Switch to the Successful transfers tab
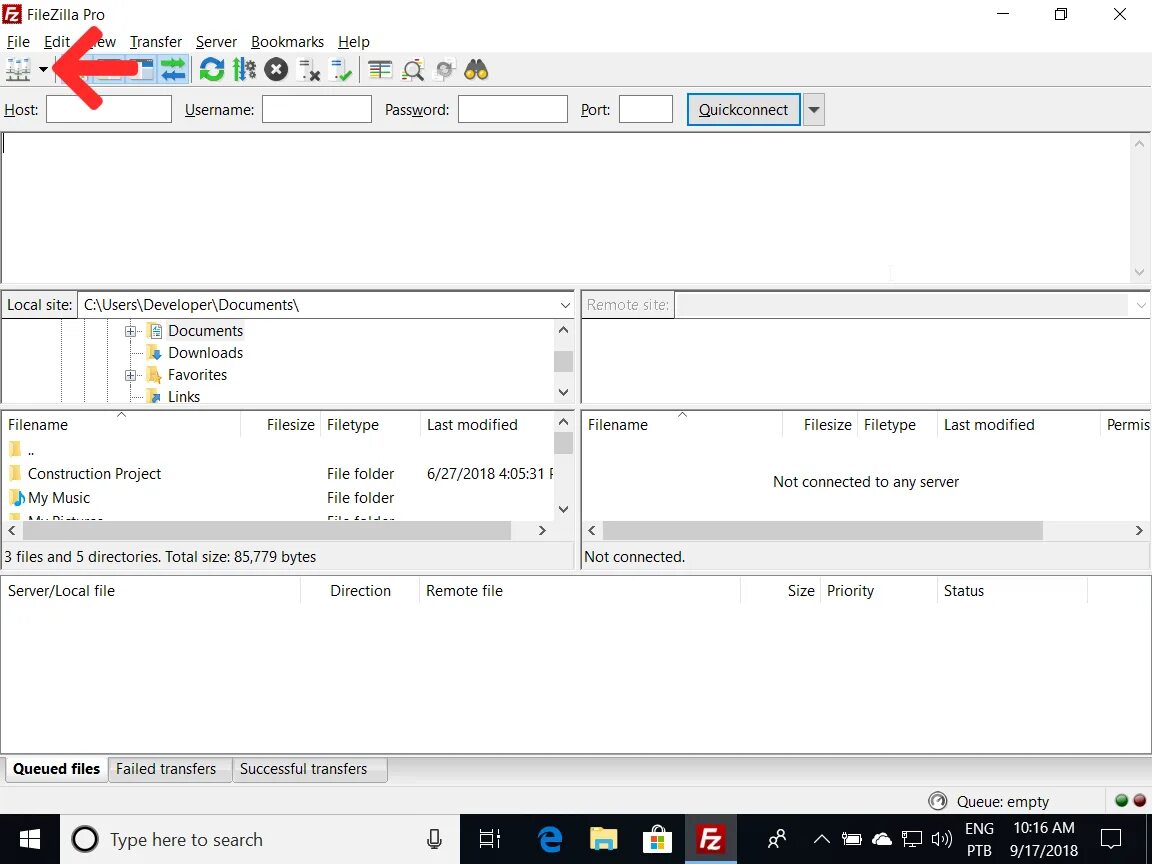Screen dimensions: 1152x864 [309, 769]
